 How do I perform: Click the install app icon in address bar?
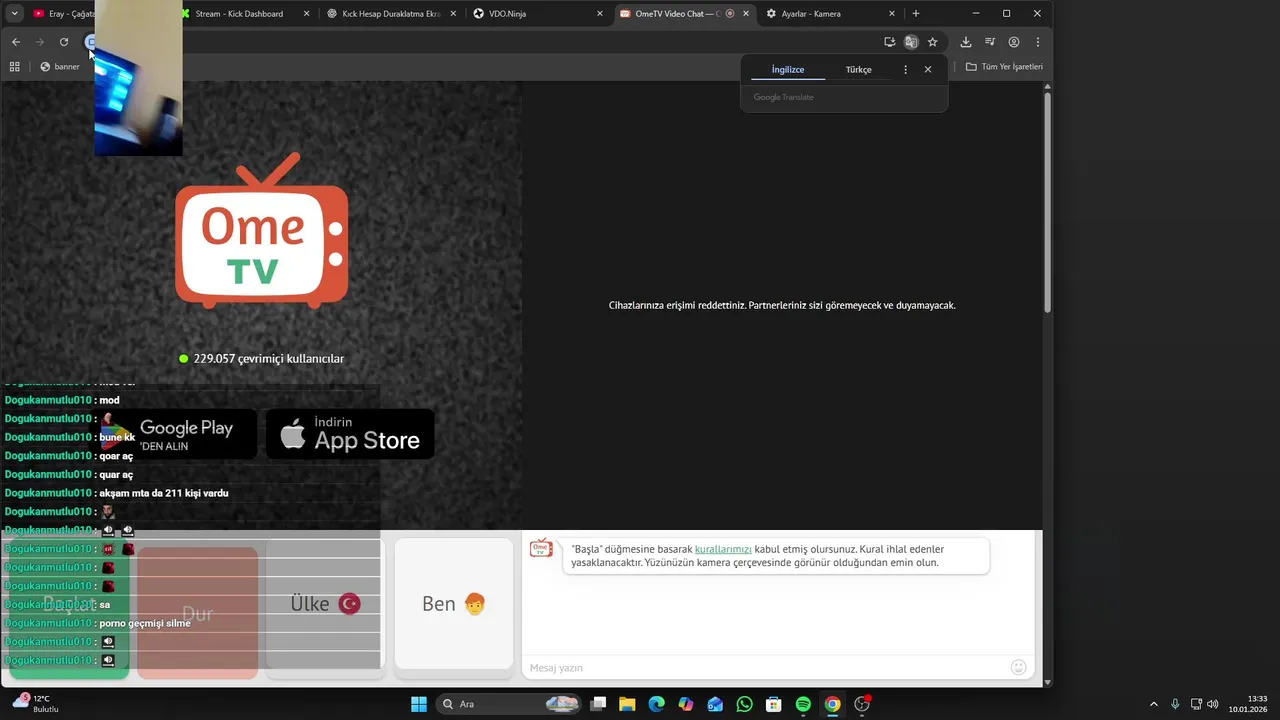pyautogui.click(x=889, y=42)
